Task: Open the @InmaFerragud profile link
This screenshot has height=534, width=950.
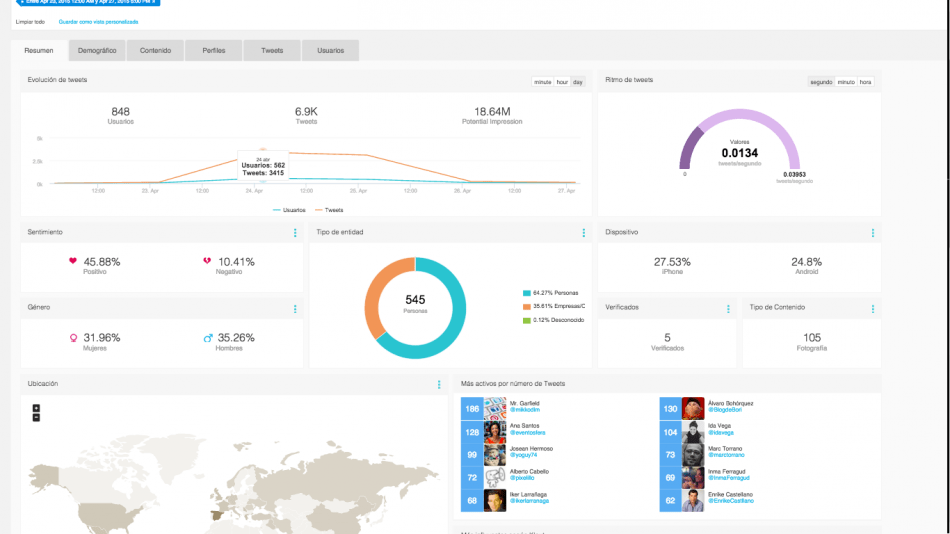Action: [x=729, y=478]
